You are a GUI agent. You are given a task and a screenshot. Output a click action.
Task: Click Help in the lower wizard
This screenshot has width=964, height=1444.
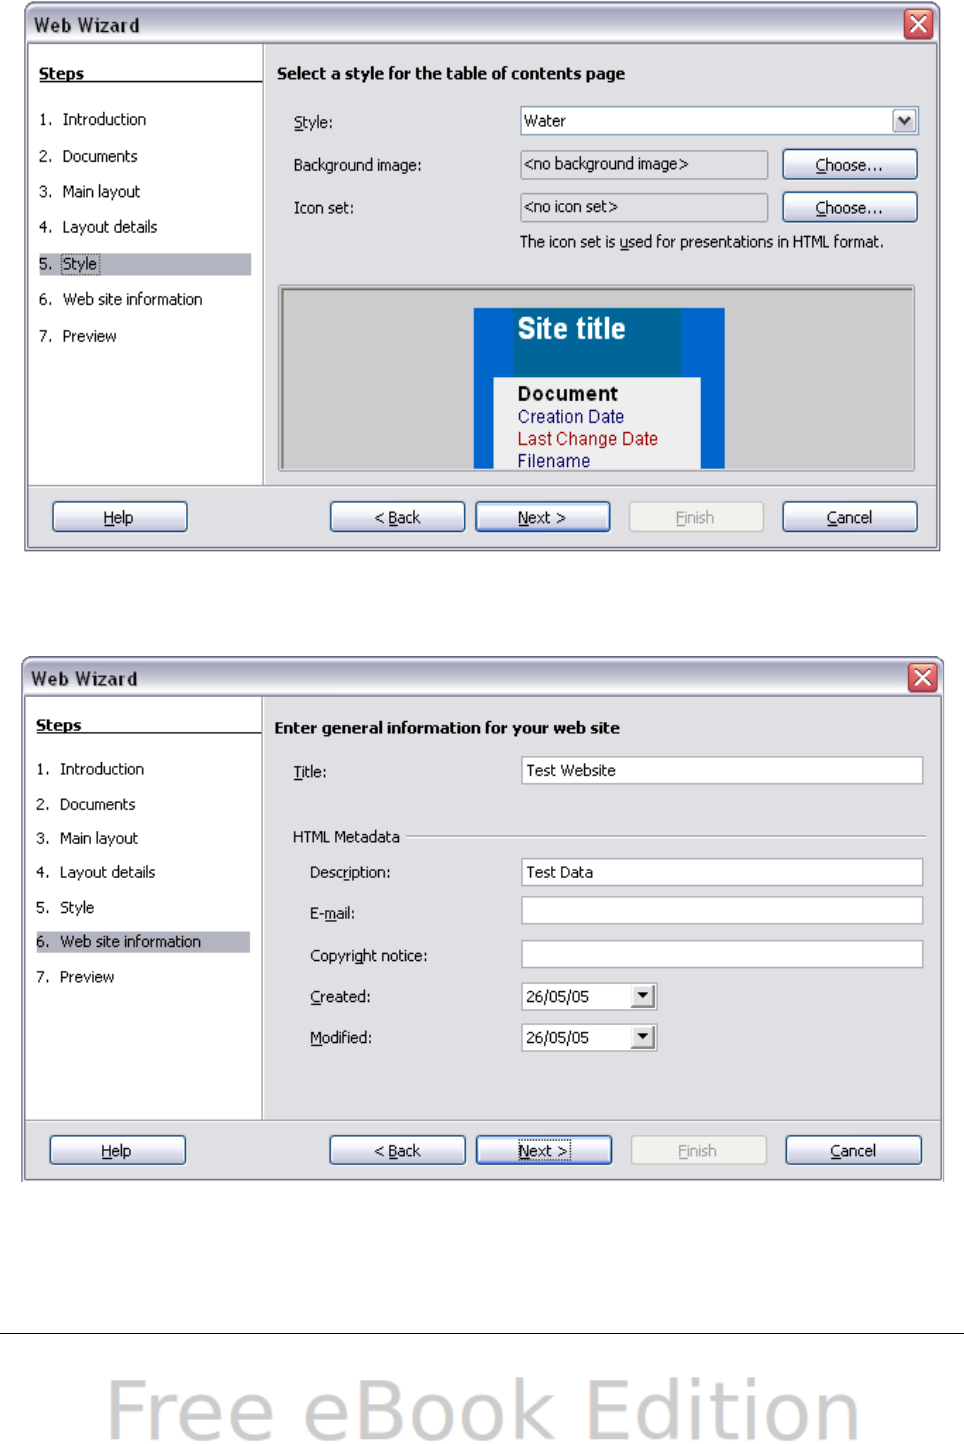pos(117,1150)
